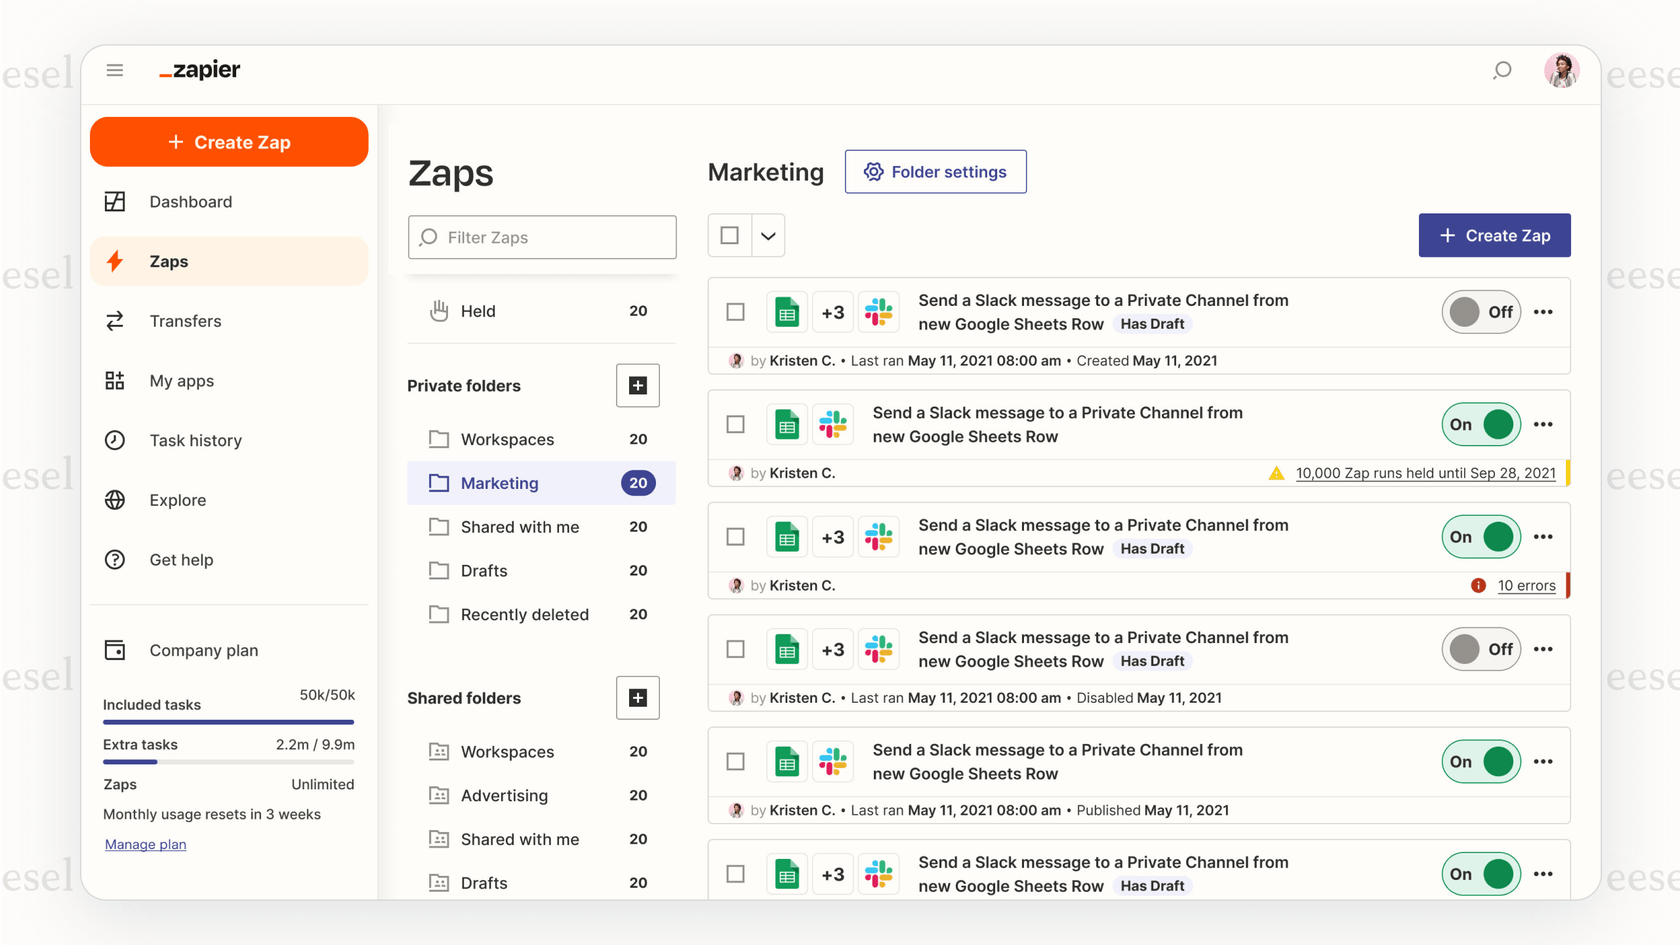Open the hamburger menu next to the Zapier logo

click(115, 69)
